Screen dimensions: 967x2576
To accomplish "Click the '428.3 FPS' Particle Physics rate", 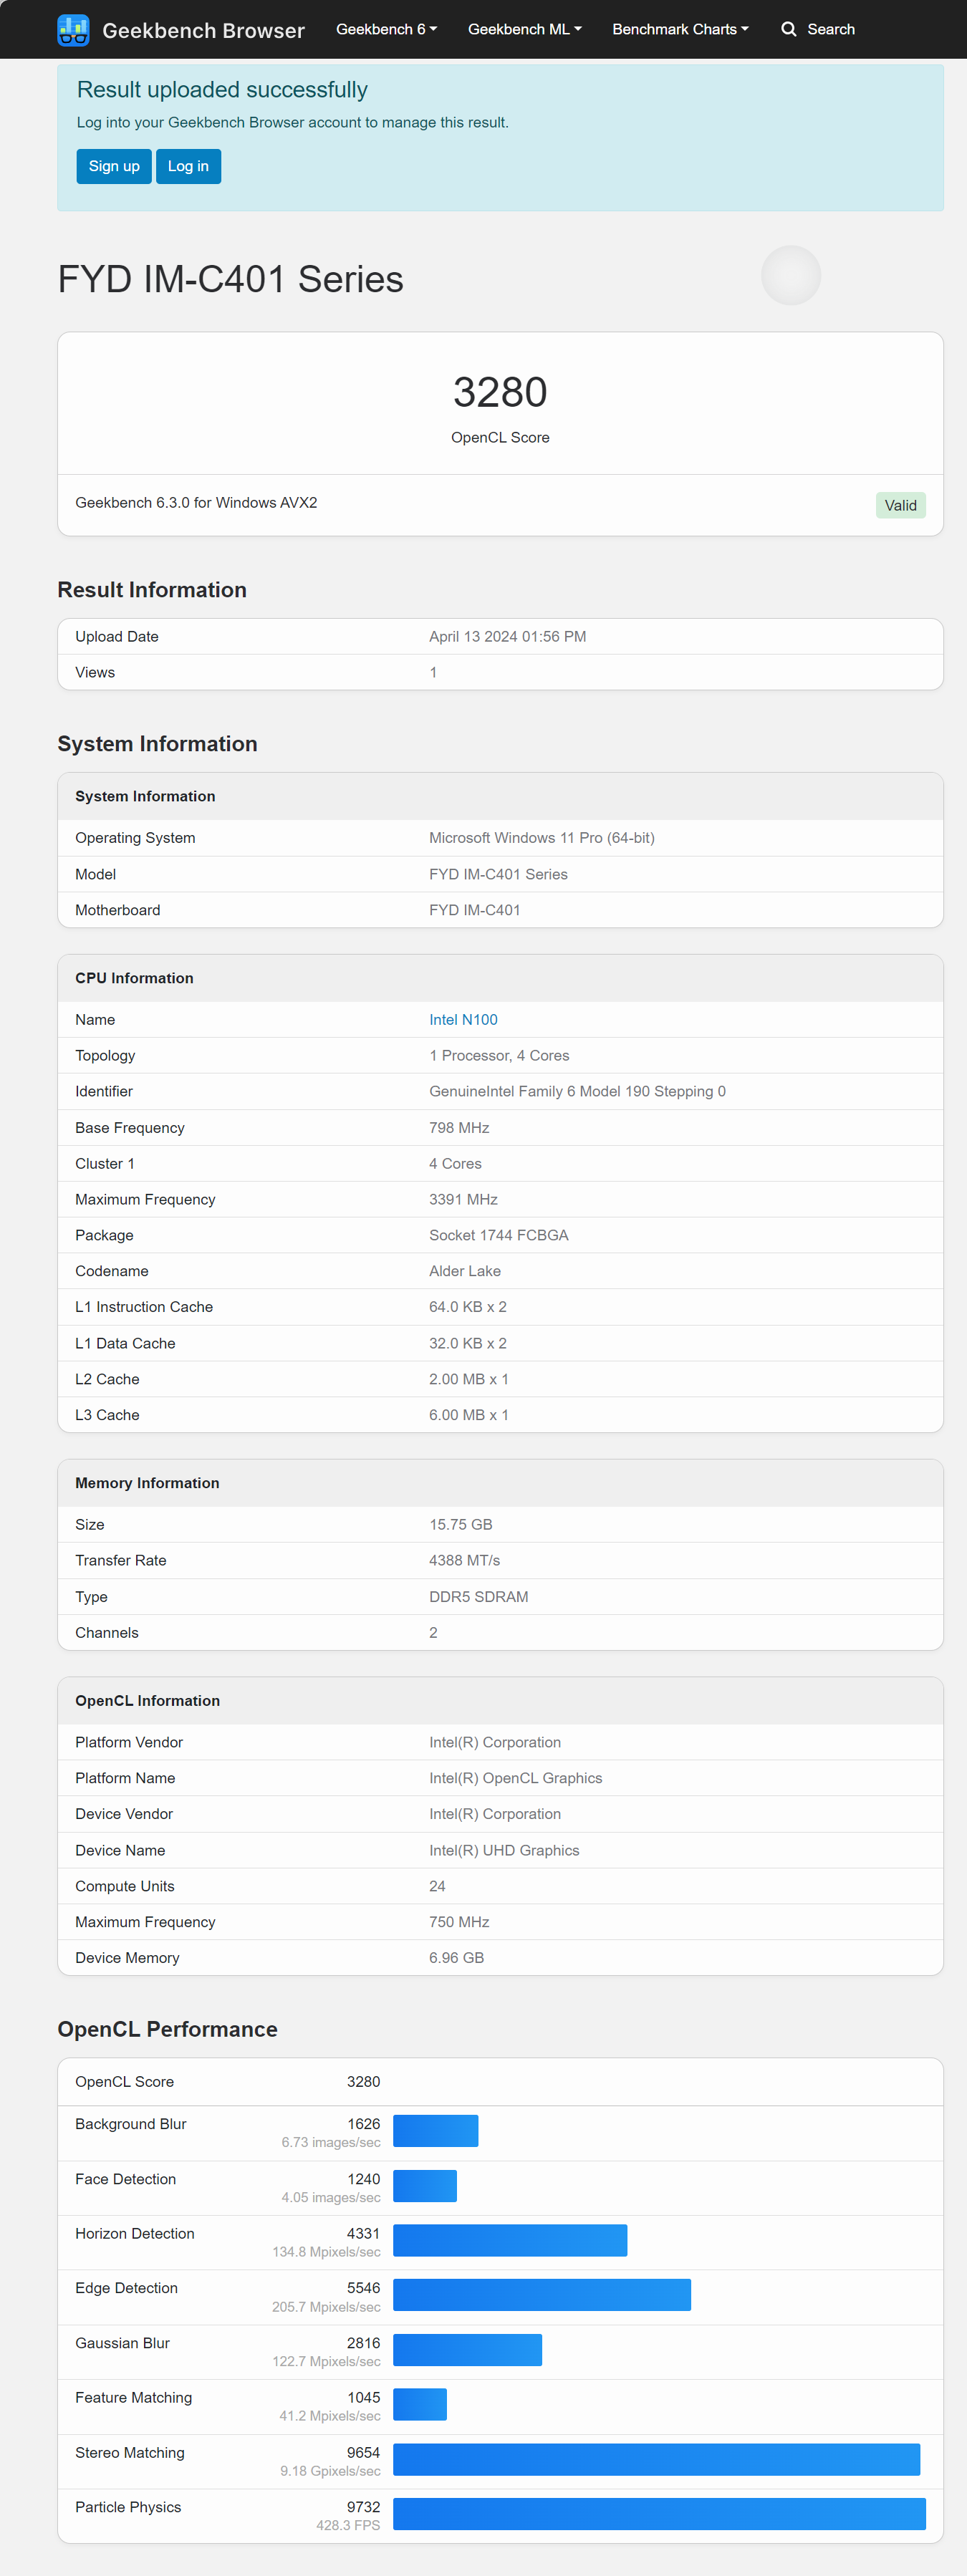I will point(348,2525).
